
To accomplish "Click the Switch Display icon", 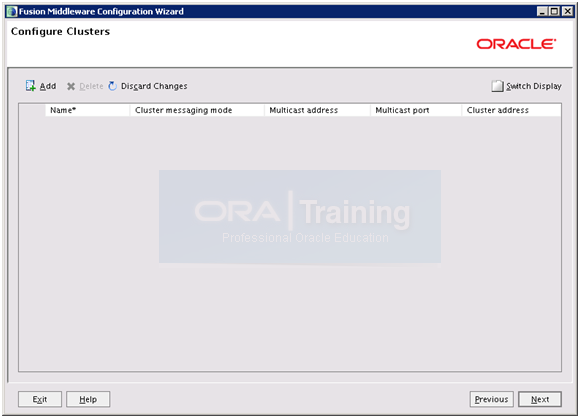I will pos(497,86).
